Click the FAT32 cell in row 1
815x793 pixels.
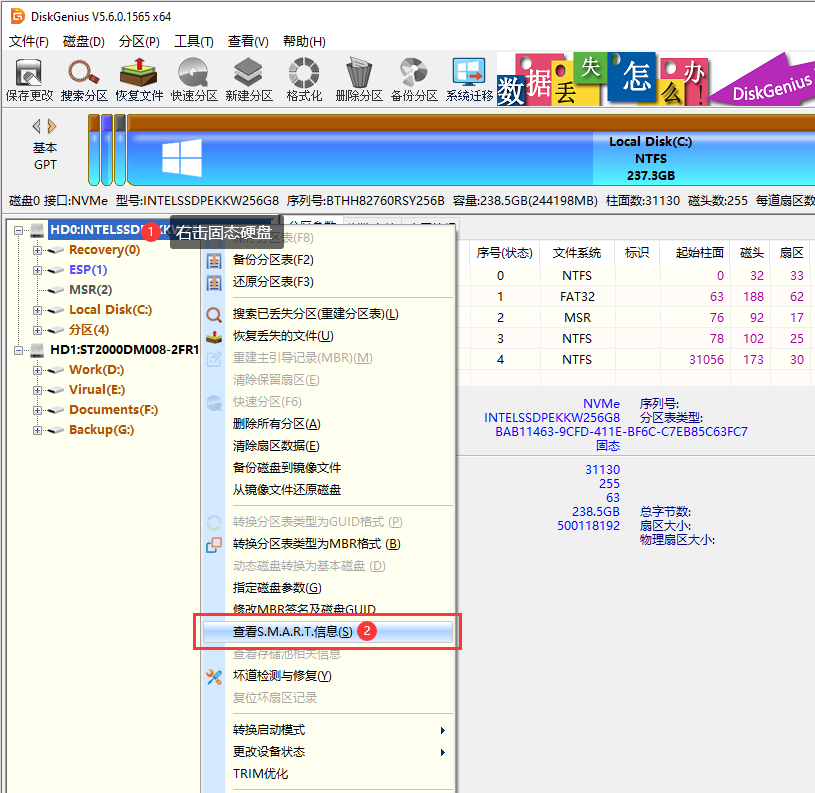[577, 297]
